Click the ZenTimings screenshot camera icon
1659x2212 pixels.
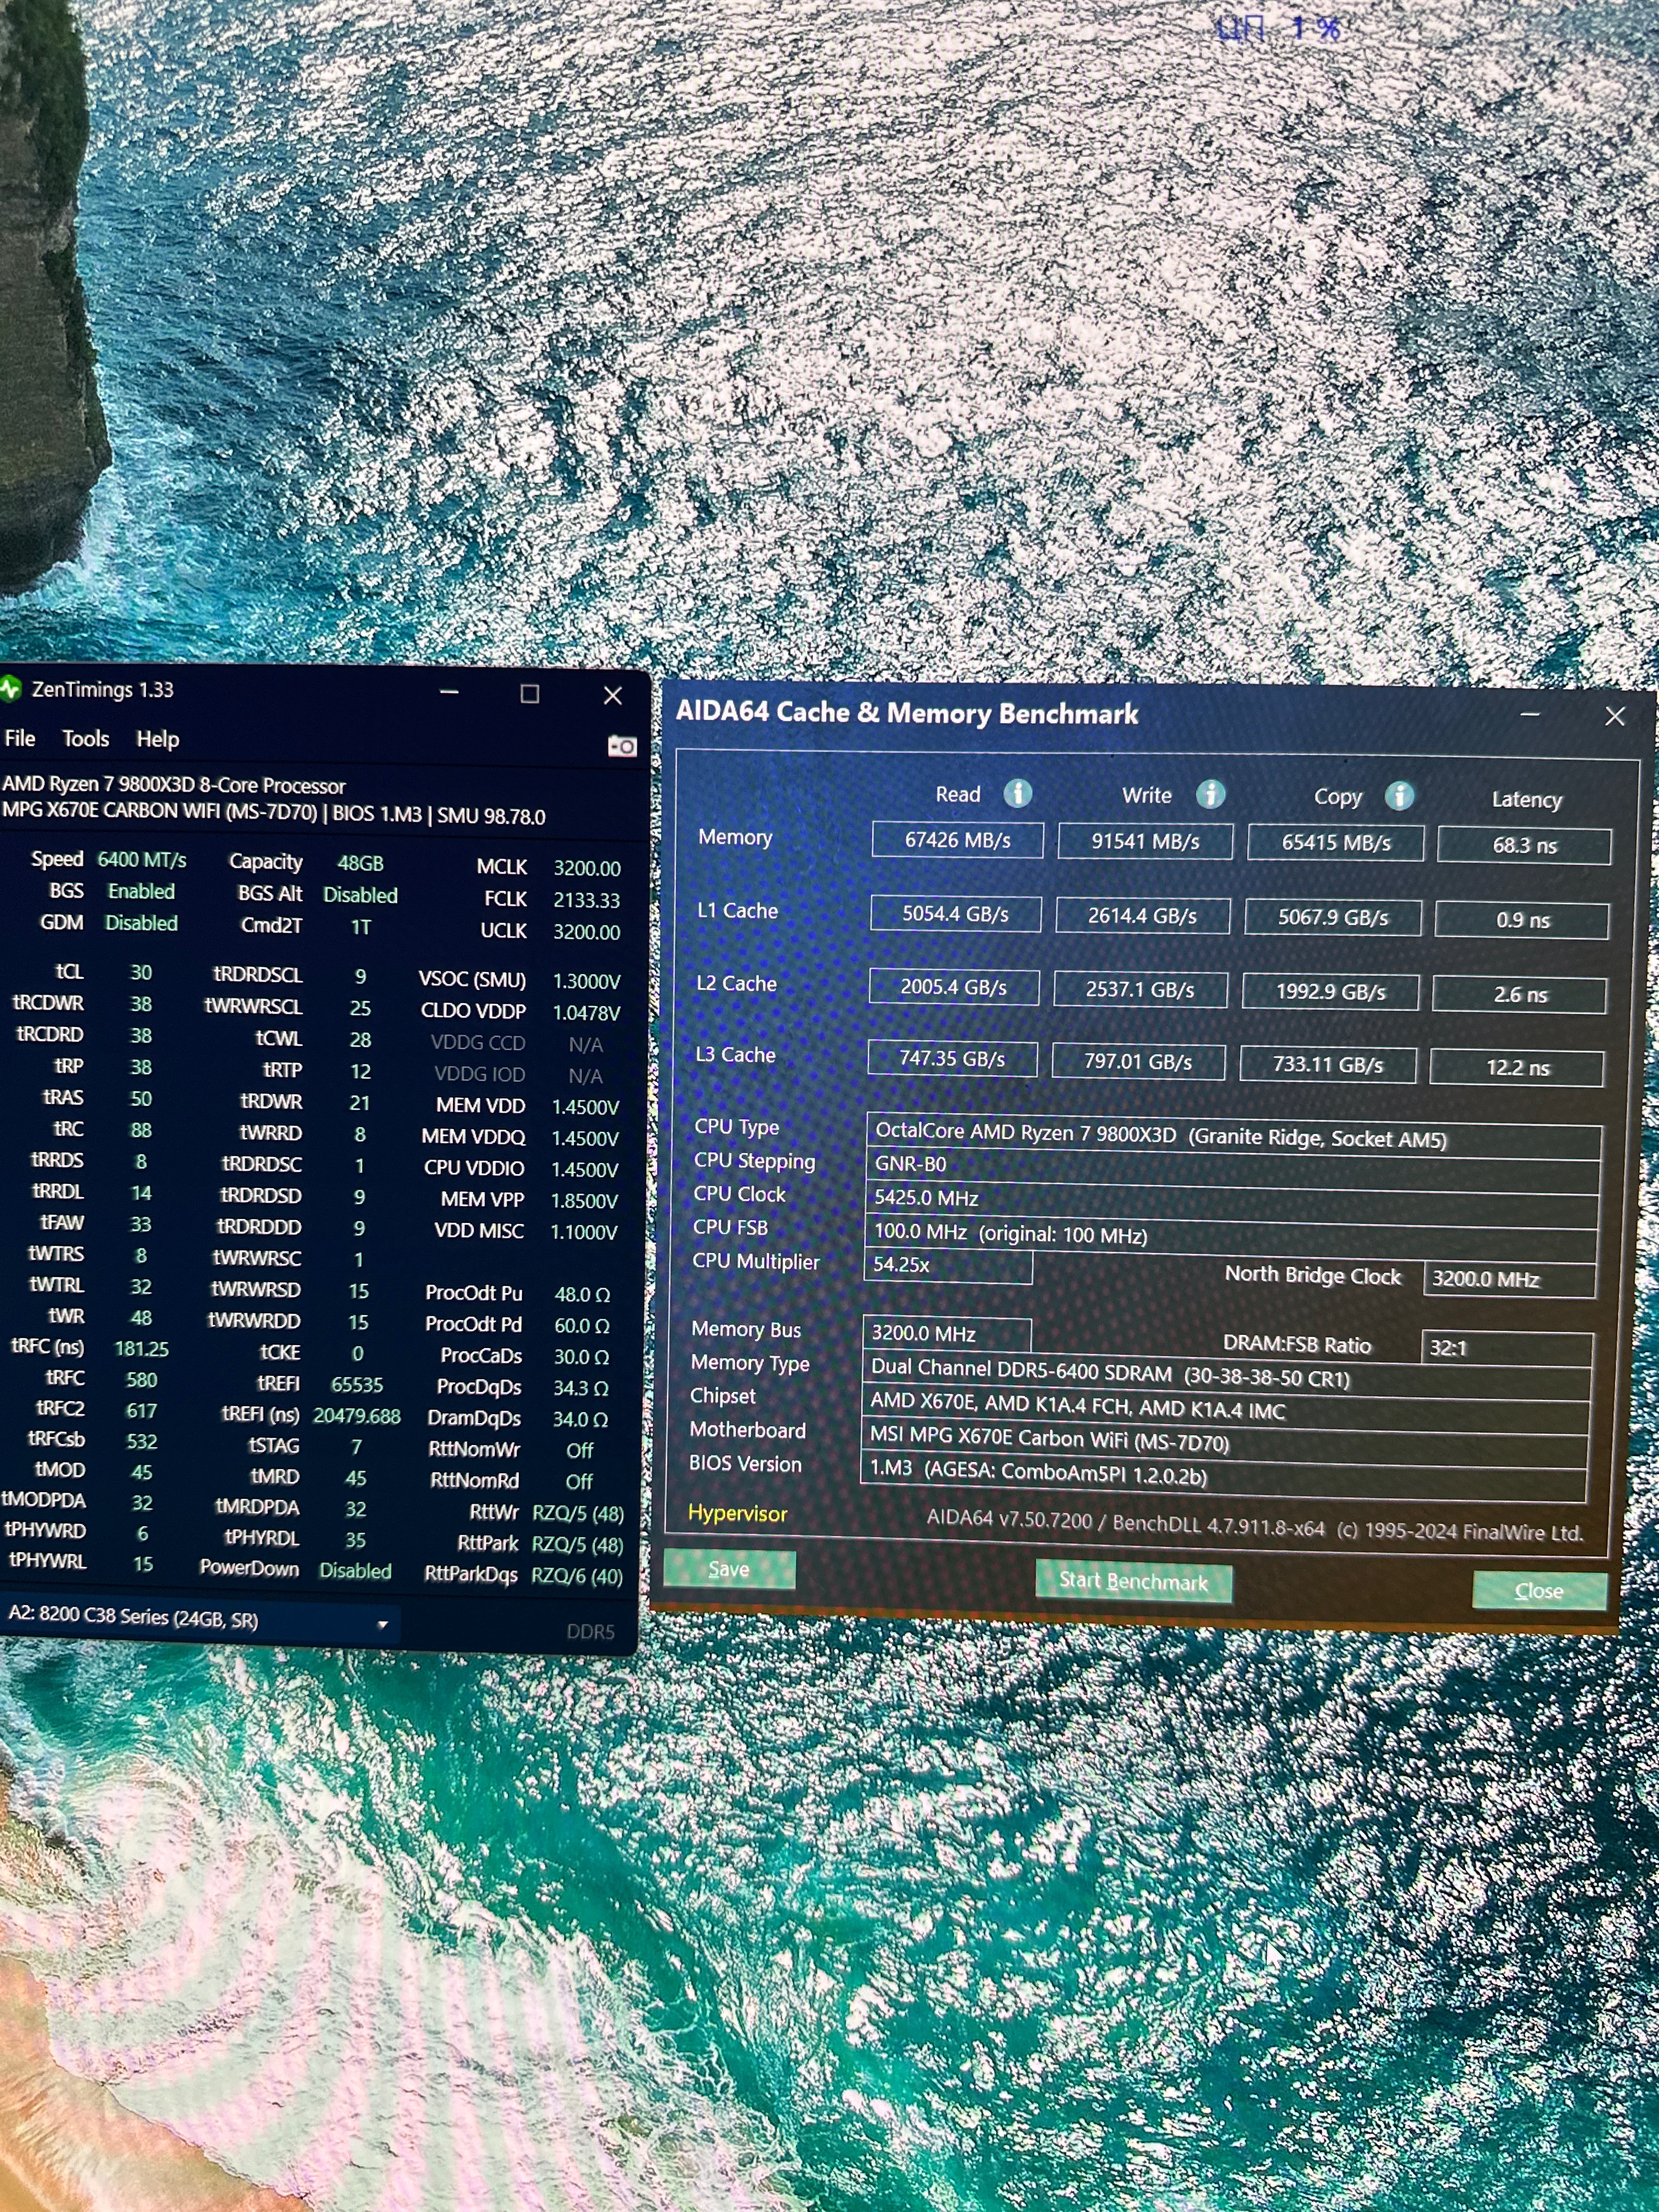click(622, 746)
